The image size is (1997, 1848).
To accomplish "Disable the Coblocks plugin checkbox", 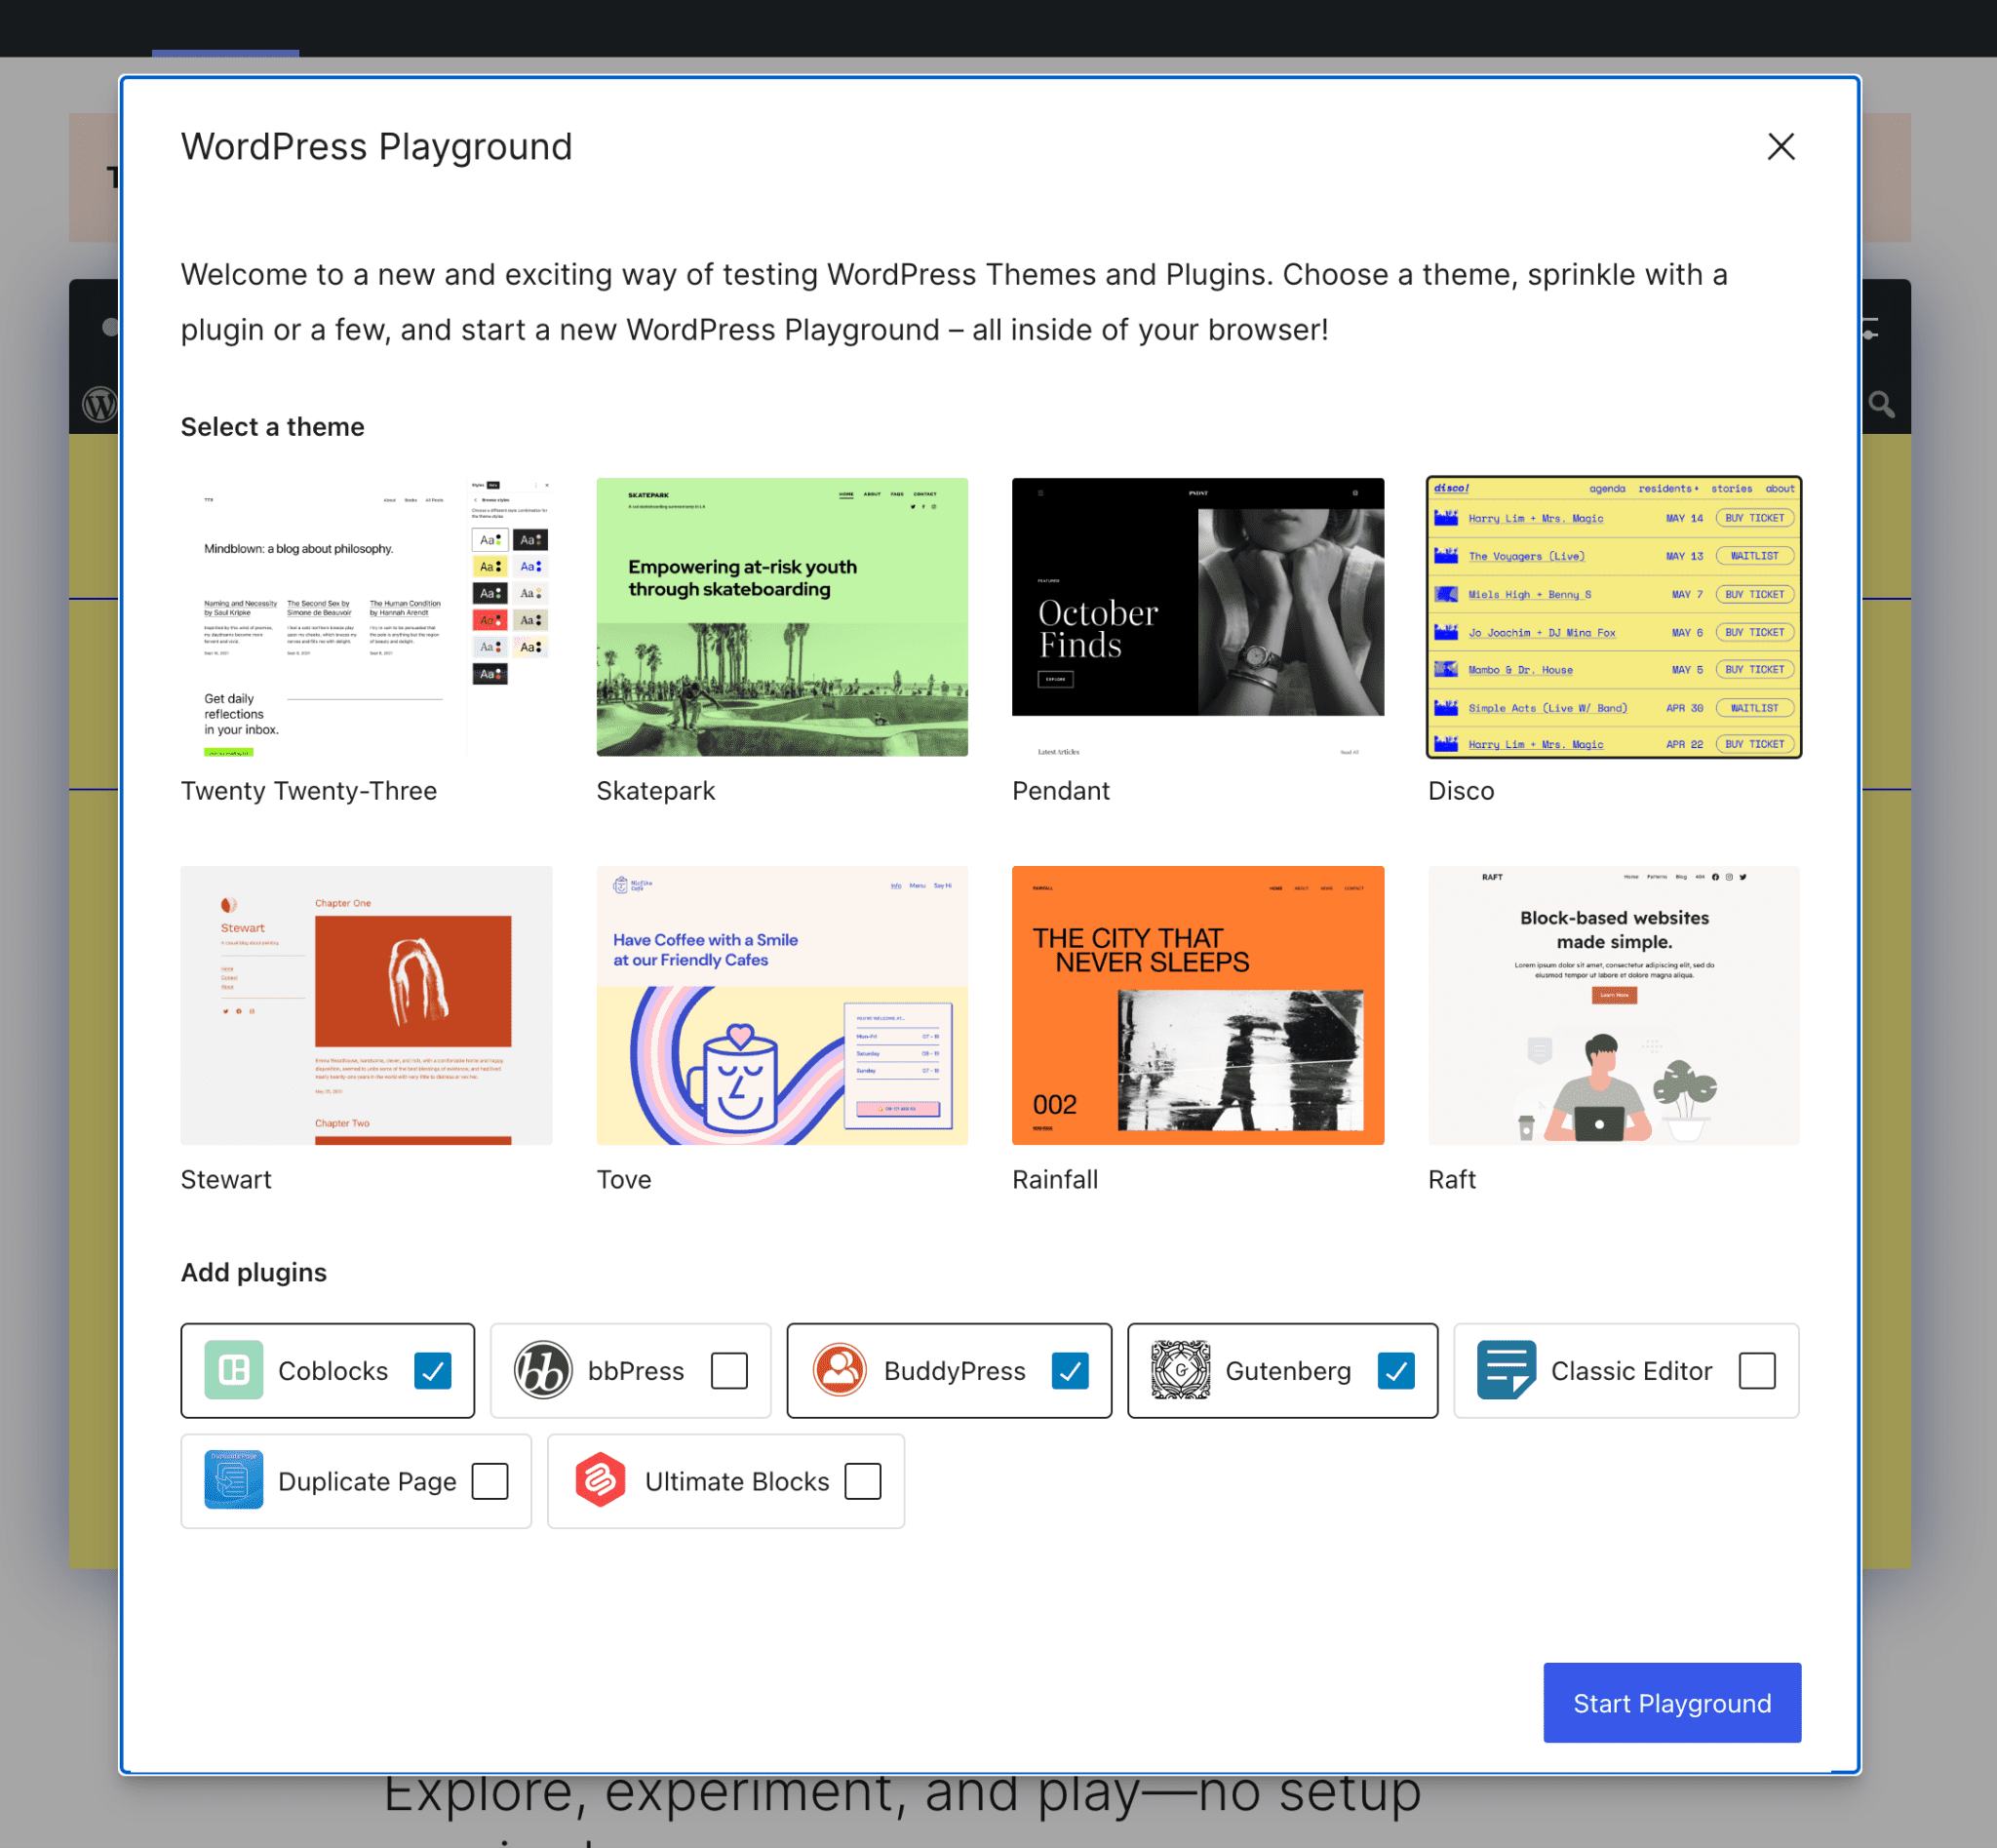I will click(431, 1369).
